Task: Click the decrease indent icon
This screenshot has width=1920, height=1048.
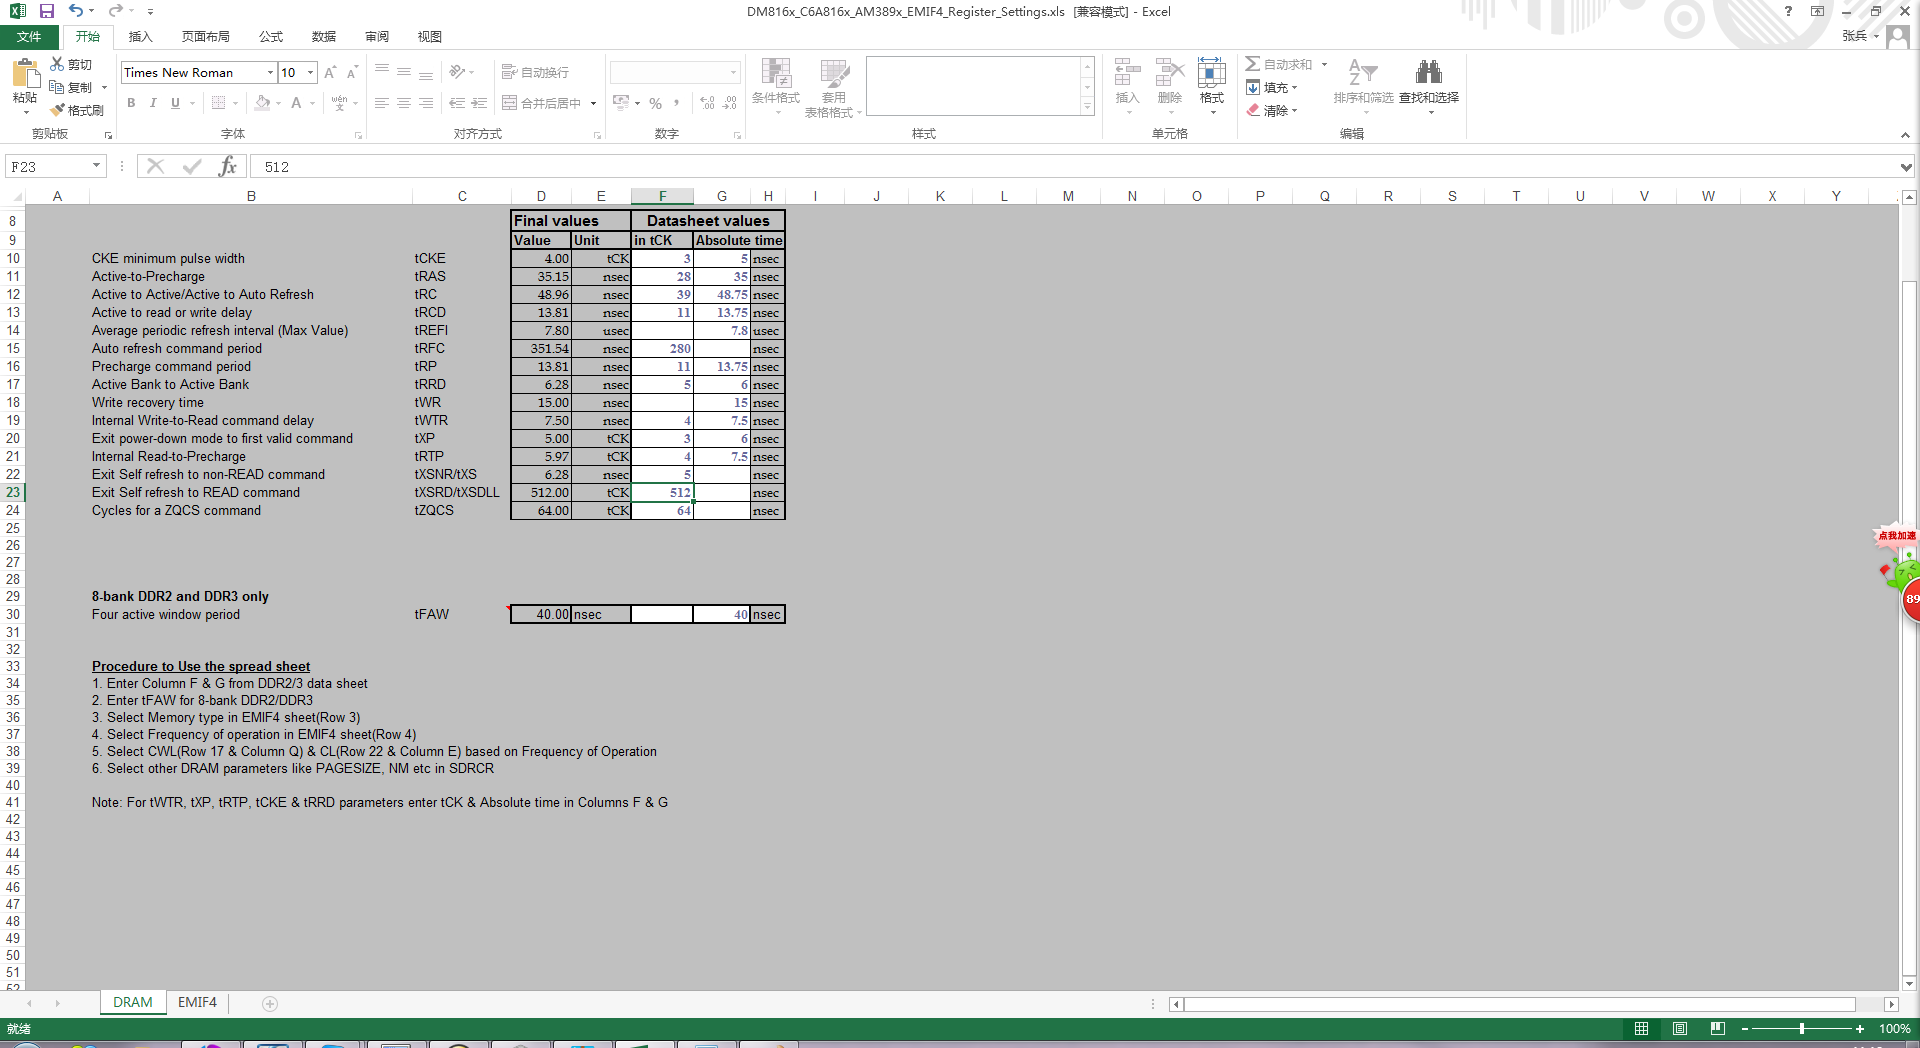Action: (x=457, y=103)
